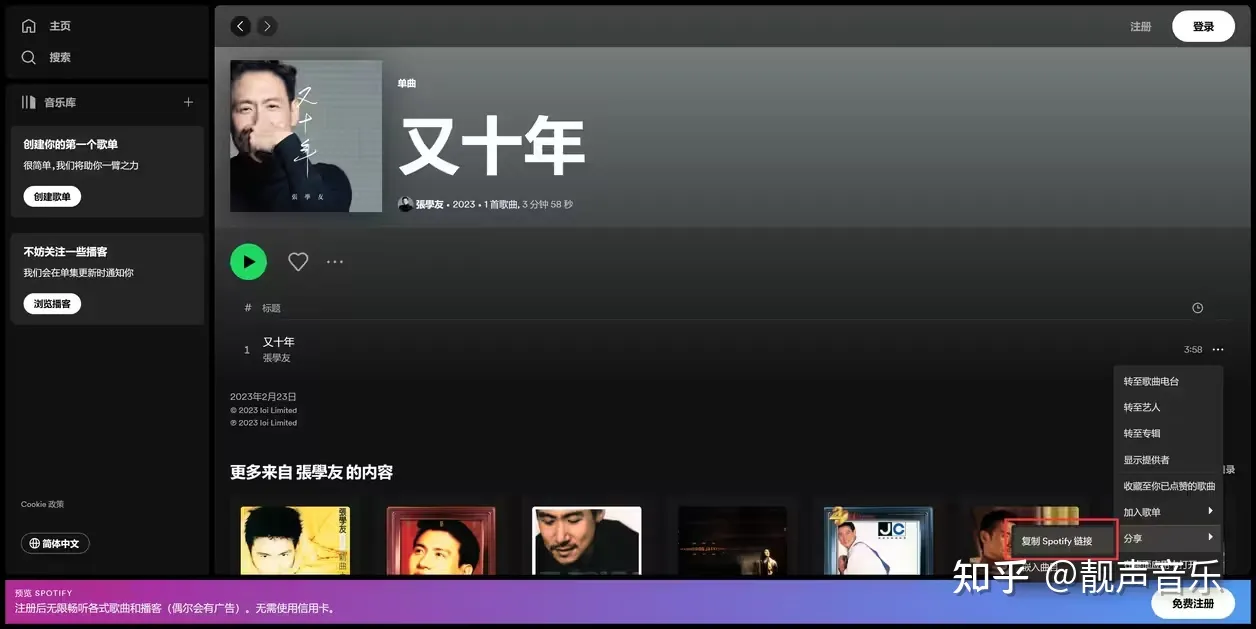Click the 免费注册 button in the banner
The width and height of the screenshot is (1256, 629).
pyautogui.click(x=1193, y=604)
